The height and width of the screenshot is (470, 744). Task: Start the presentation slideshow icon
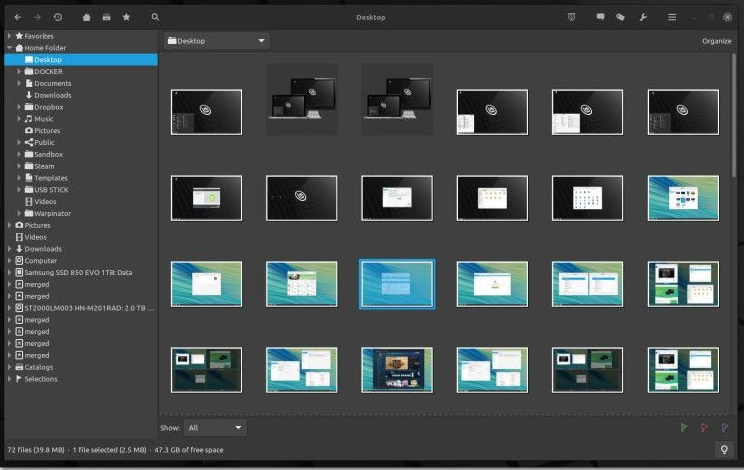pos(571,17)
